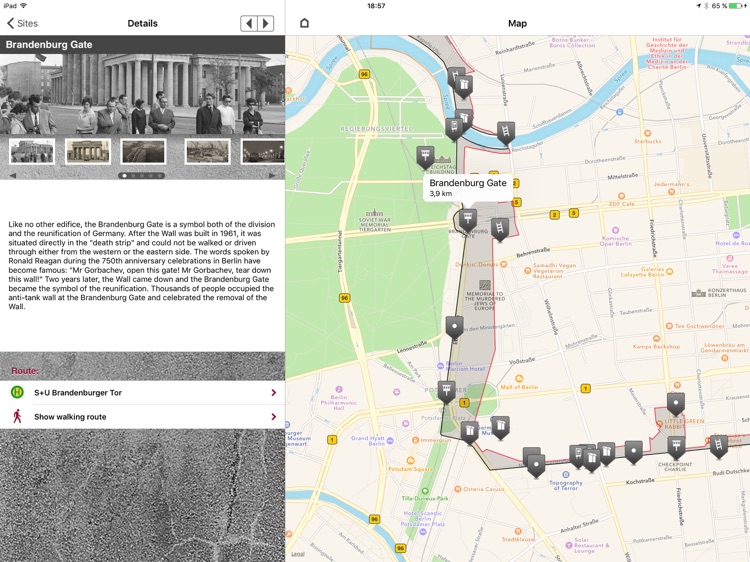Viewport: 750px width, 562px height.
Task: Open the second thumbnail showing the gate columns
Action: [x=88, y=151]
